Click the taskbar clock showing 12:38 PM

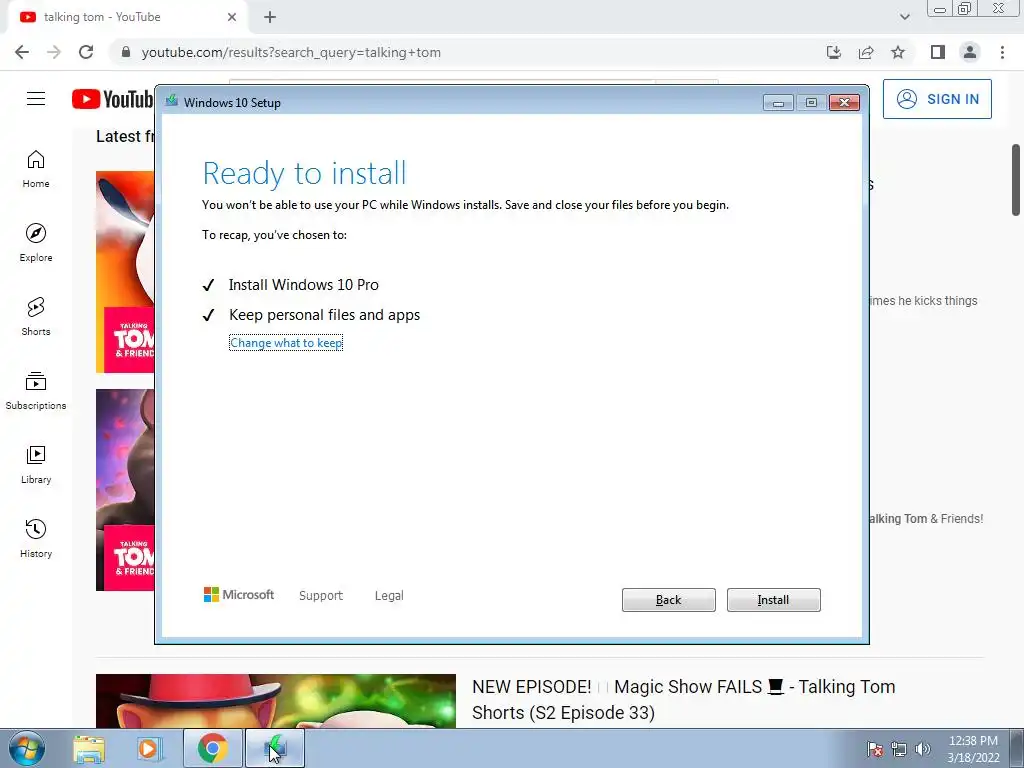[x=973, y=749]
